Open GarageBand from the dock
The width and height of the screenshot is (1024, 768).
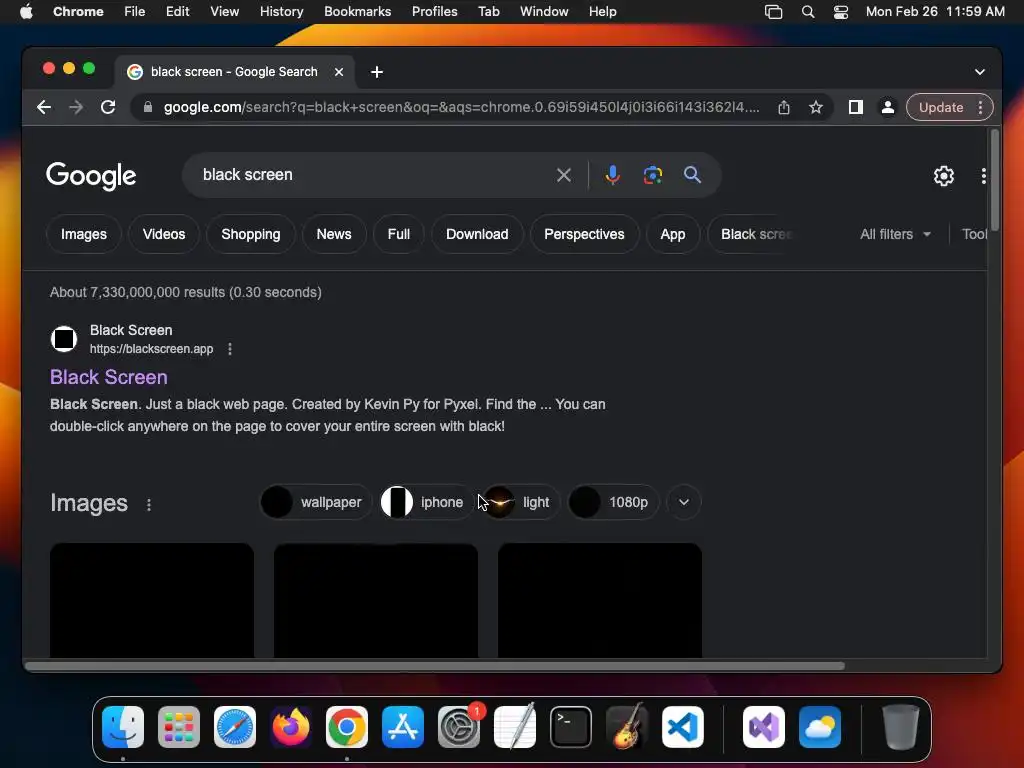(x=627, y=727)
